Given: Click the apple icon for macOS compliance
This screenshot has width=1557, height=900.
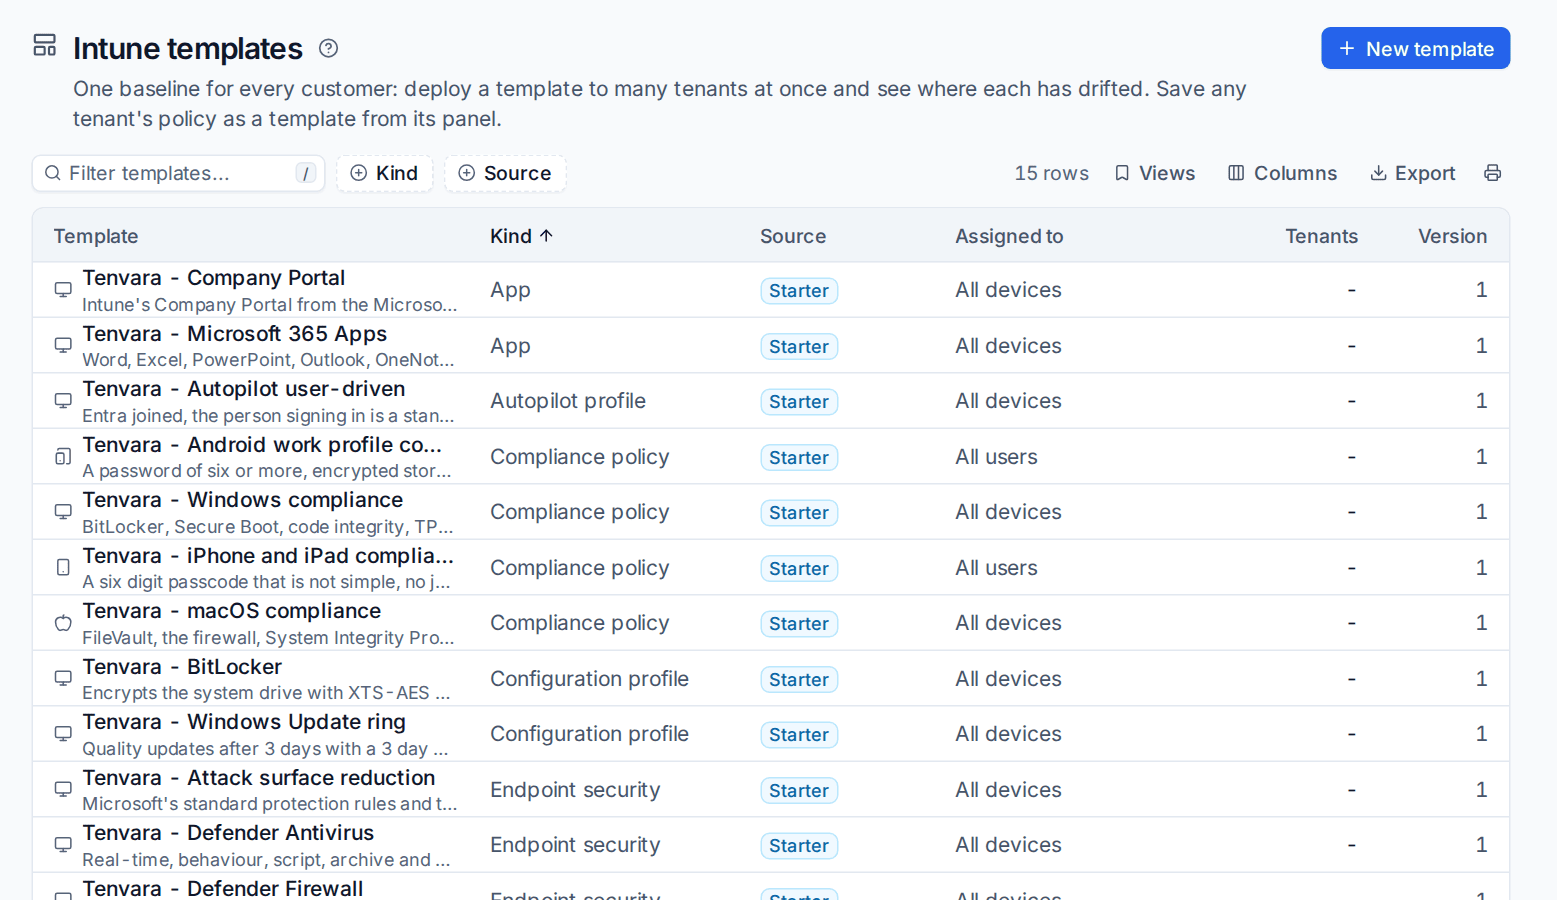Looking at the screenshot, I should point(63,623).
